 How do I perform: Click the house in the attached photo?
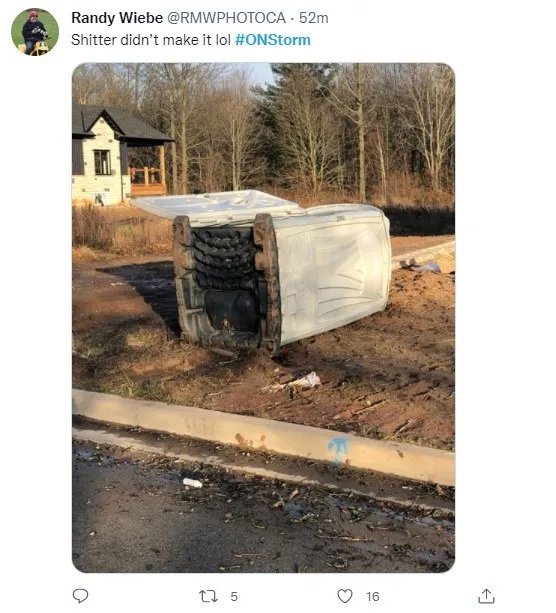pos(119,156)
